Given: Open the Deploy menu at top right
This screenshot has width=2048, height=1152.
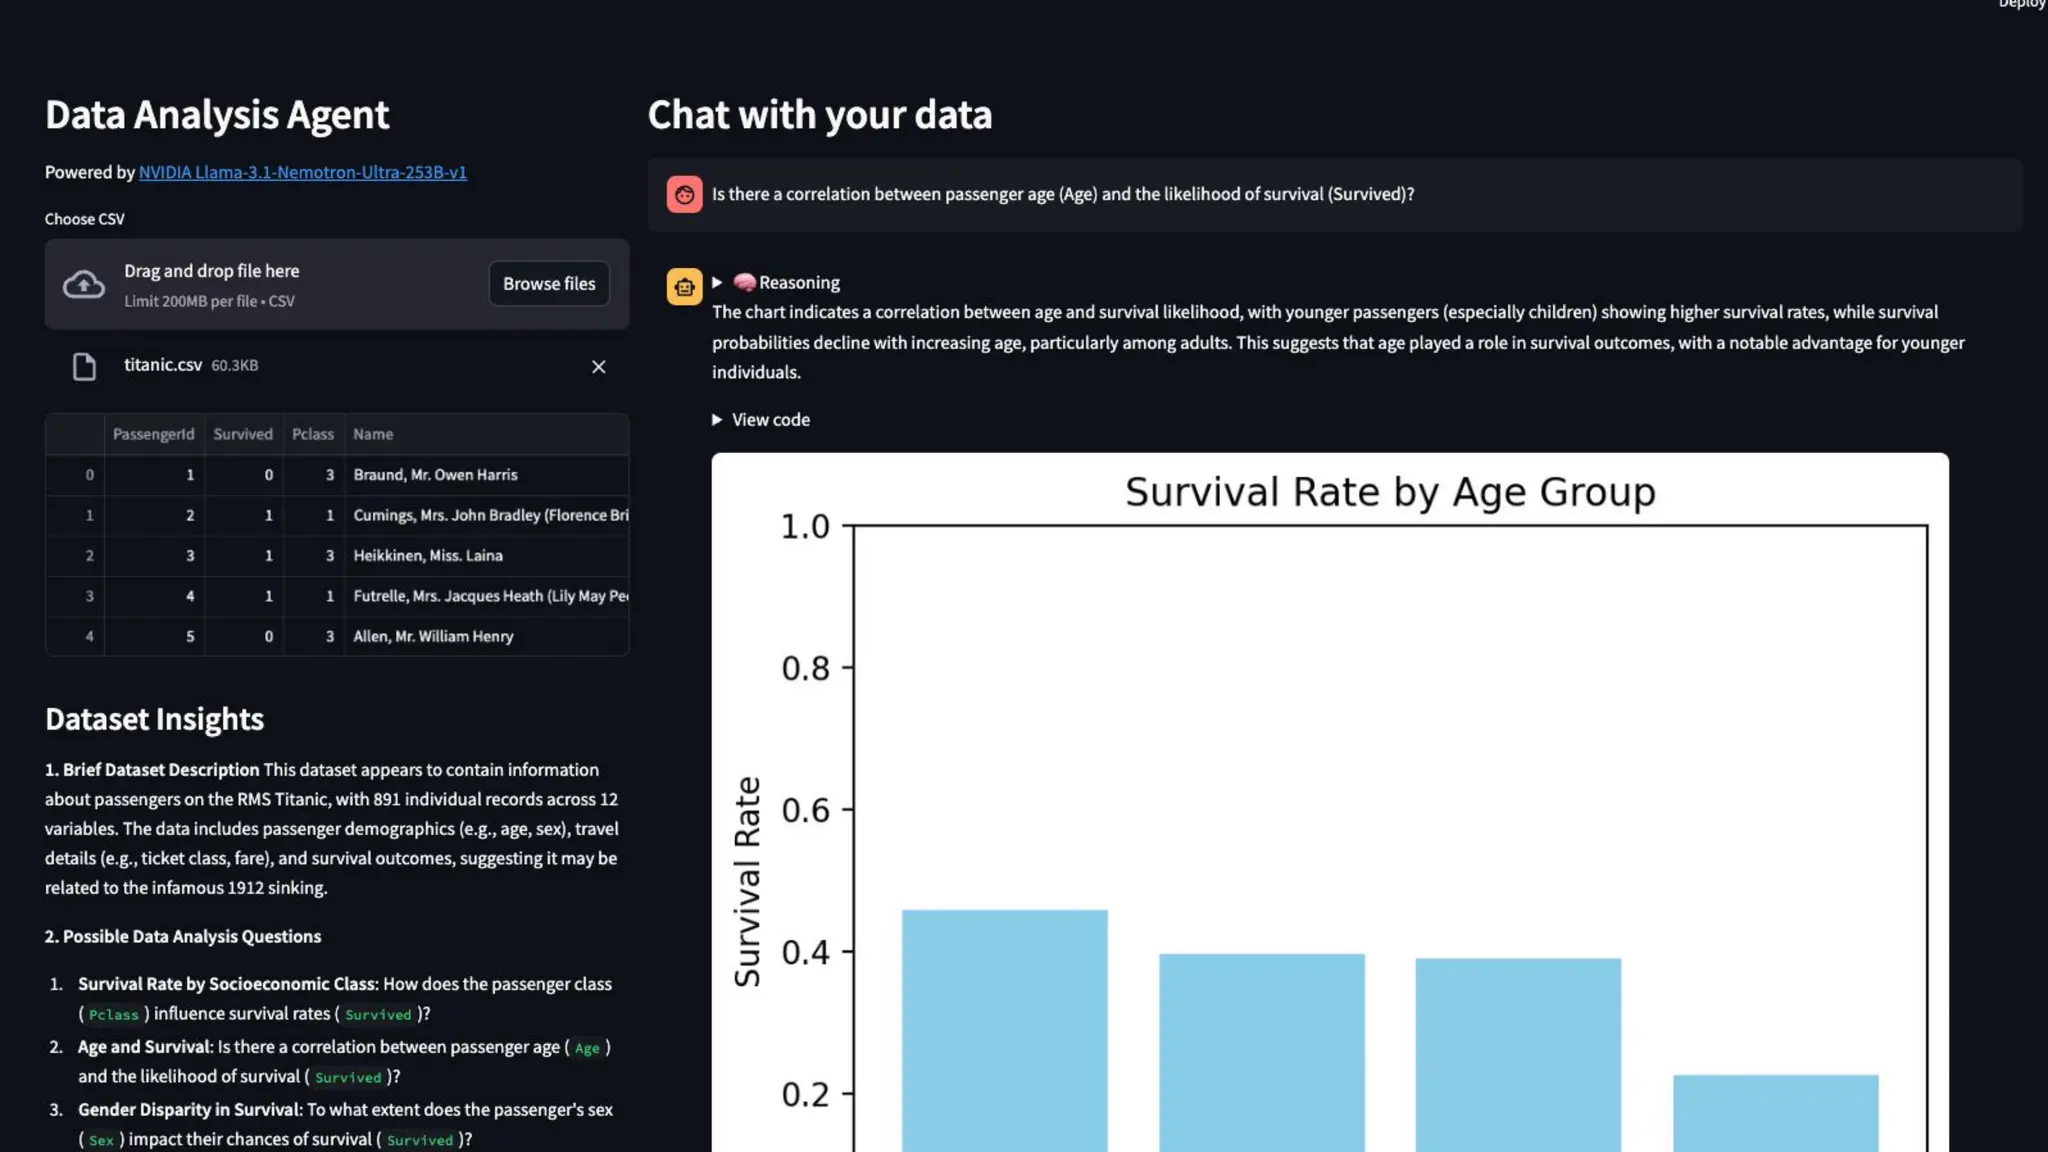Looking at the screenshot, I should pos(2020,5).
